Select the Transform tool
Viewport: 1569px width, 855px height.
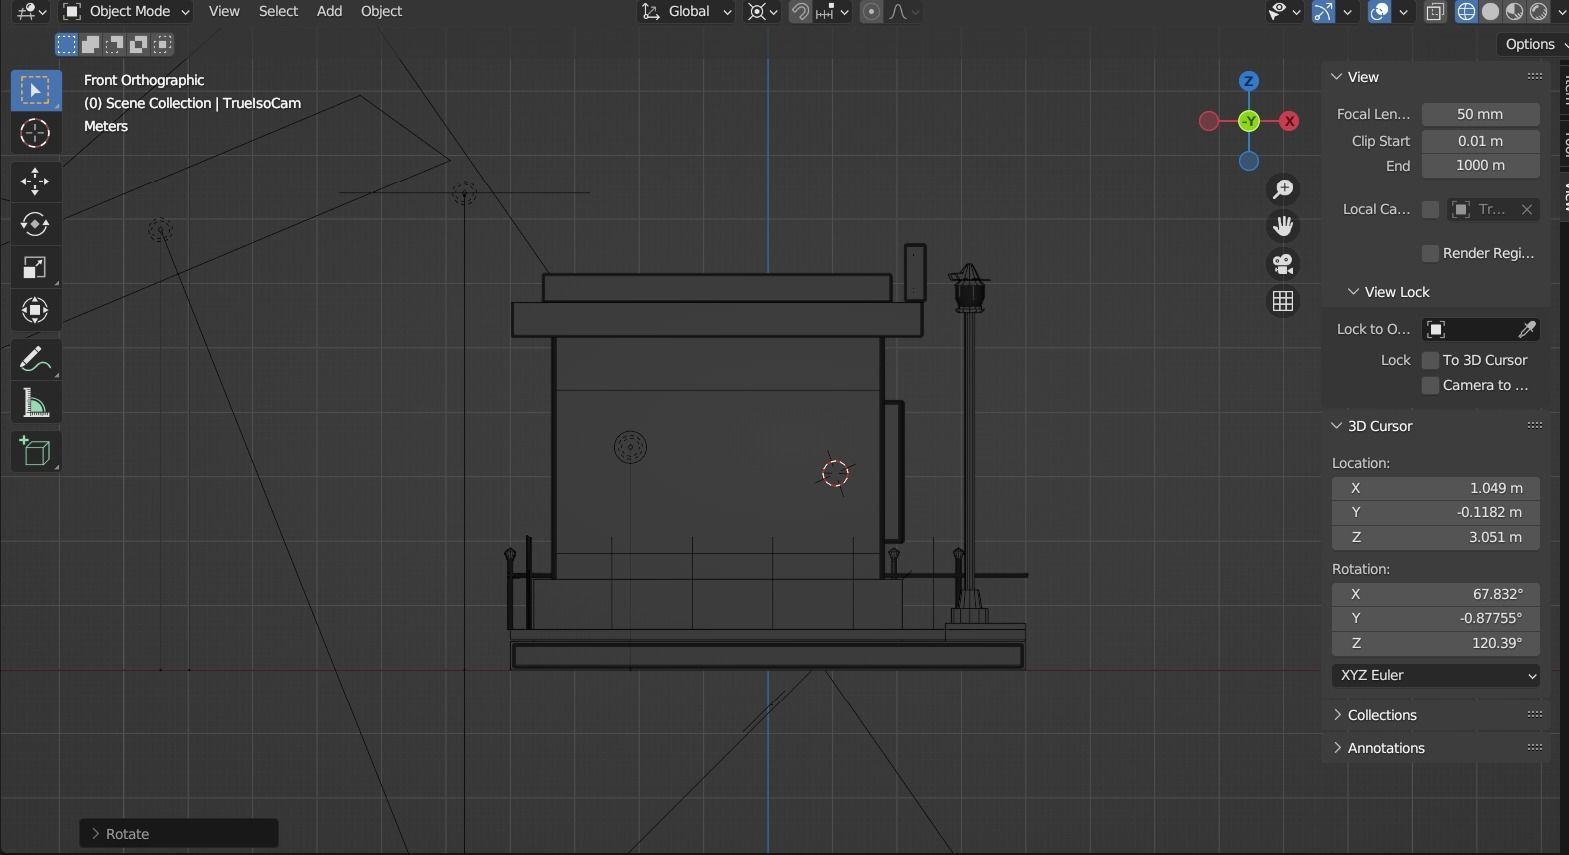click(35, 310)
